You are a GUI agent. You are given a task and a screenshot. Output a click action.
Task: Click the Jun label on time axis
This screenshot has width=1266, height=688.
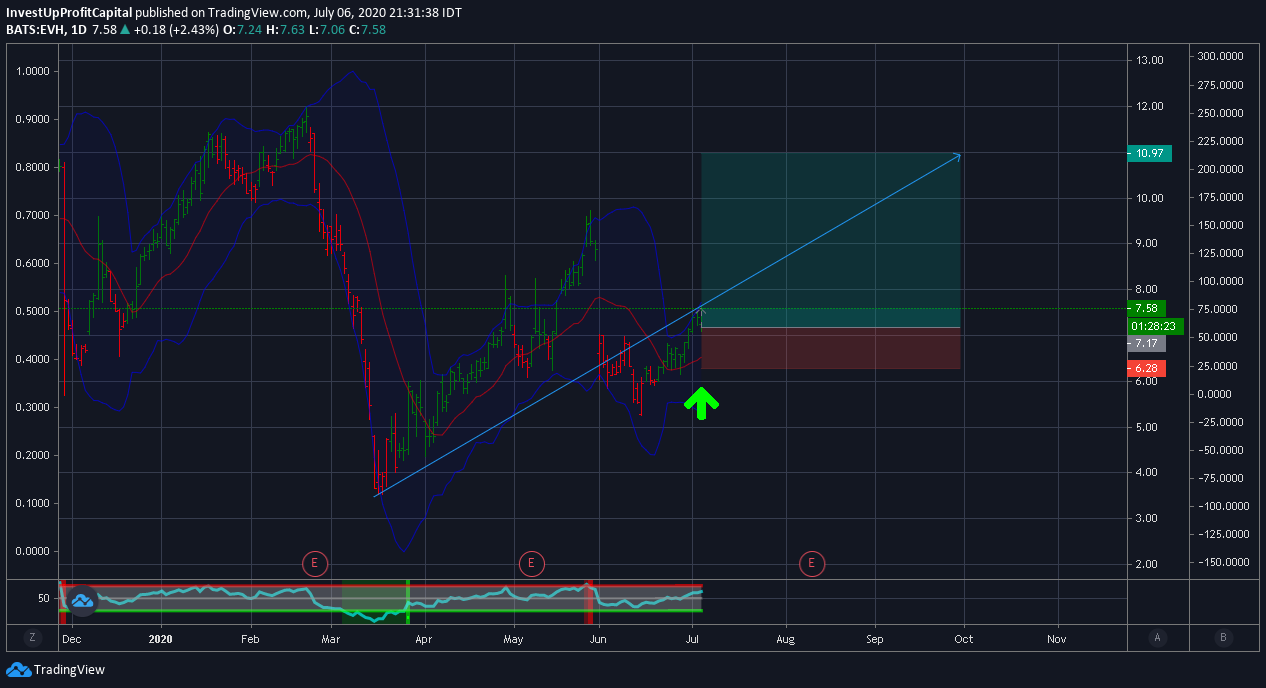coord(598,638)
